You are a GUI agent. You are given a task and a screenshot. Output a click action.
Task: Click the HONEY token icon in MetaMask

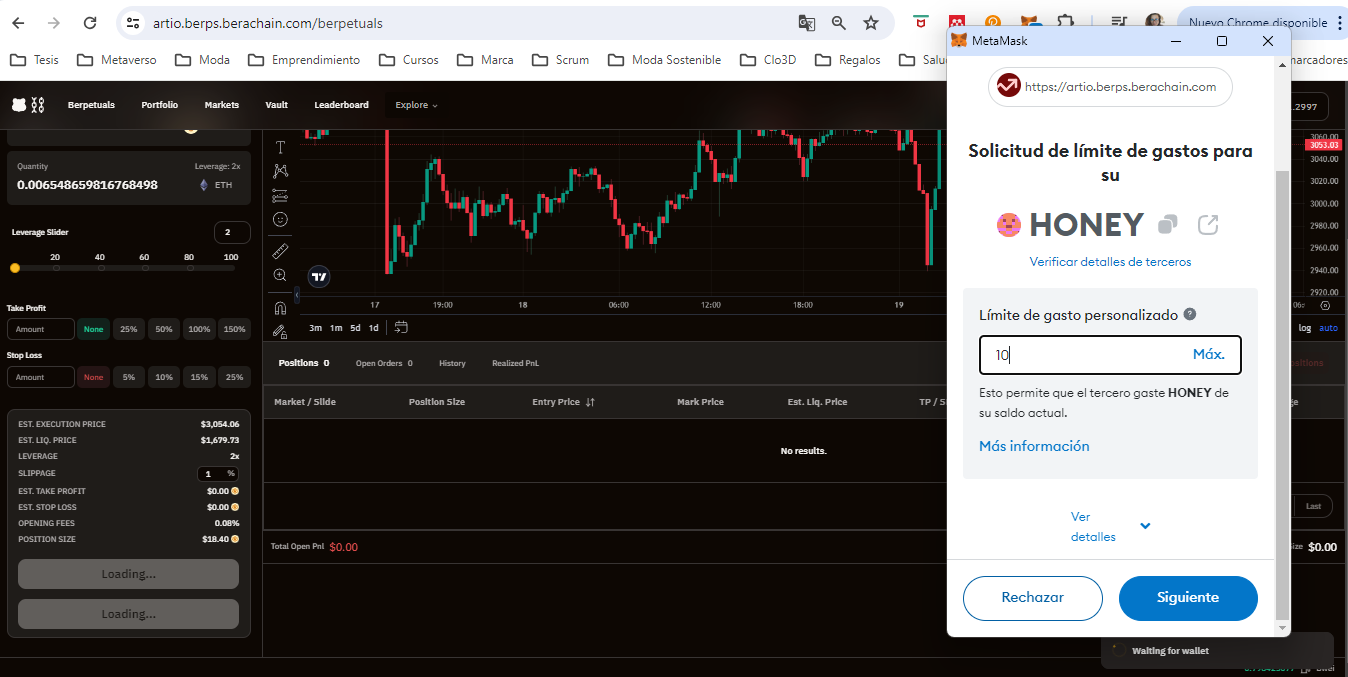point(1009,225)
